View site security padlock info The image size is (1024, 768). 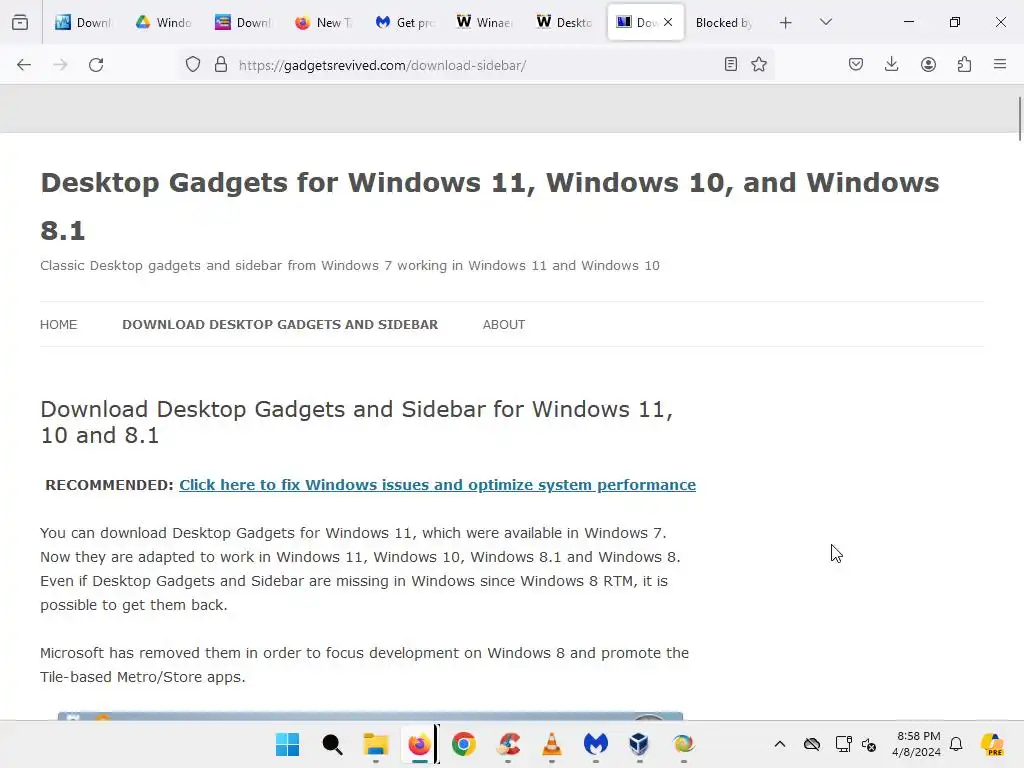click(221, 65)
